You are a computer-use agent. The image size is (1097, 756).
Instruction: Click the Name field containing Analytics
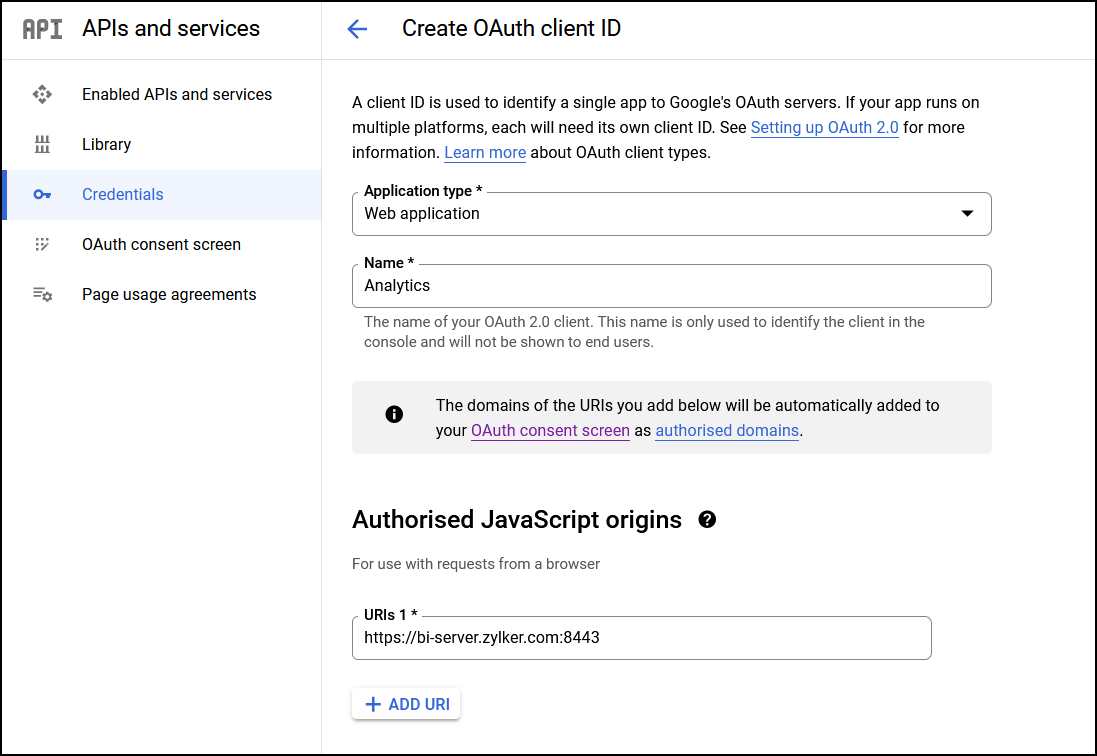(x=670, y=285)
